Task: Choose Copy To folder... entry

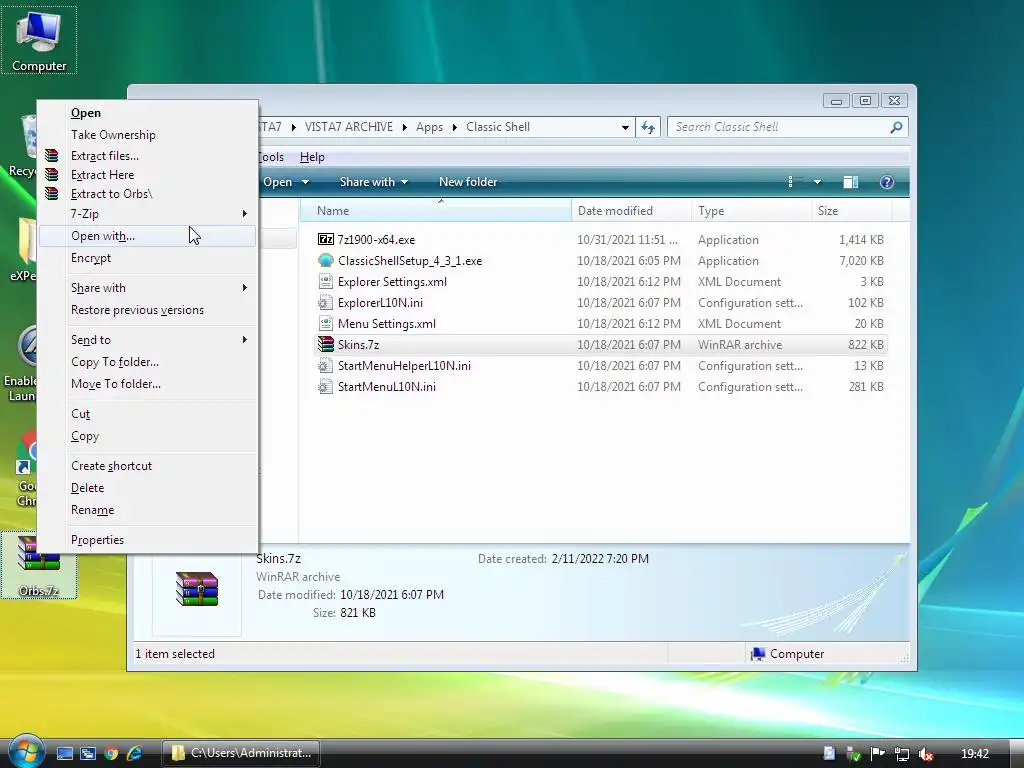Action: [x=147, y=362]
